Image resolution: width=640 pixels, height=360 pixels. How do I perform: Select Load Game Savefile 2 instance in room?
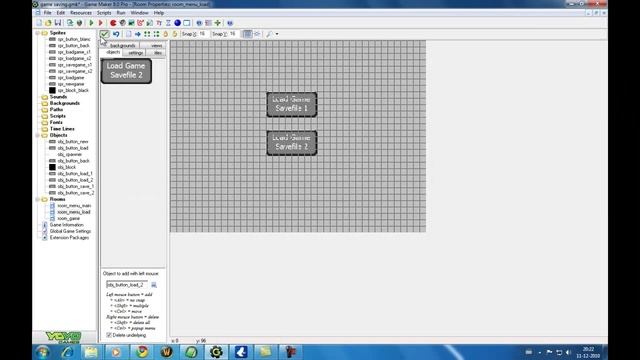tap(292, 143)
